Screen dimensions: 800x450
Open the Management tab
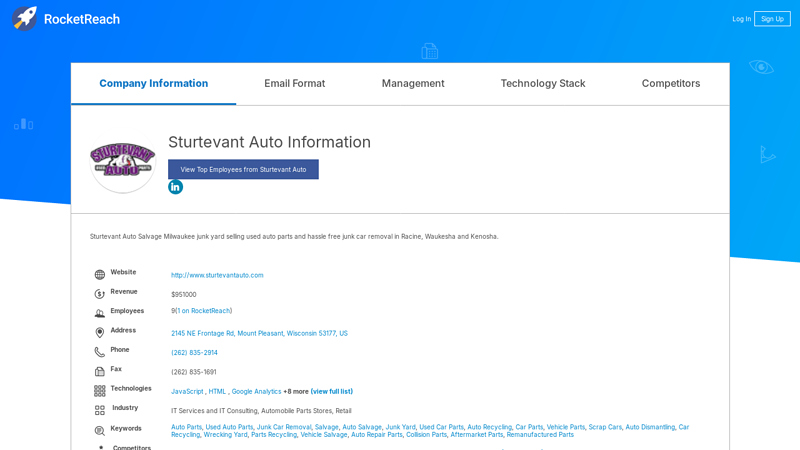413,83
